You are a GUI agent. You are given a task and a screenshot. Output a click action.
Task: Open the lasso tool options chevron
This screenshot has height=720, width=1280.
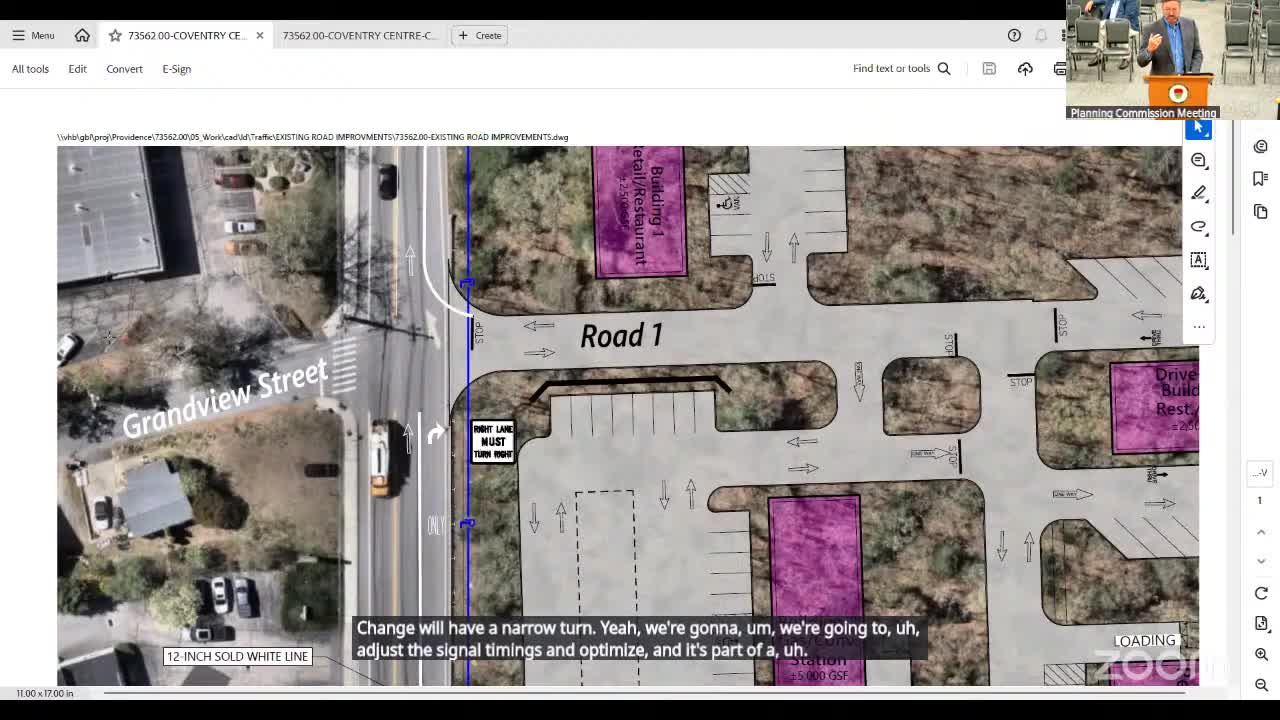point(1207,233)
